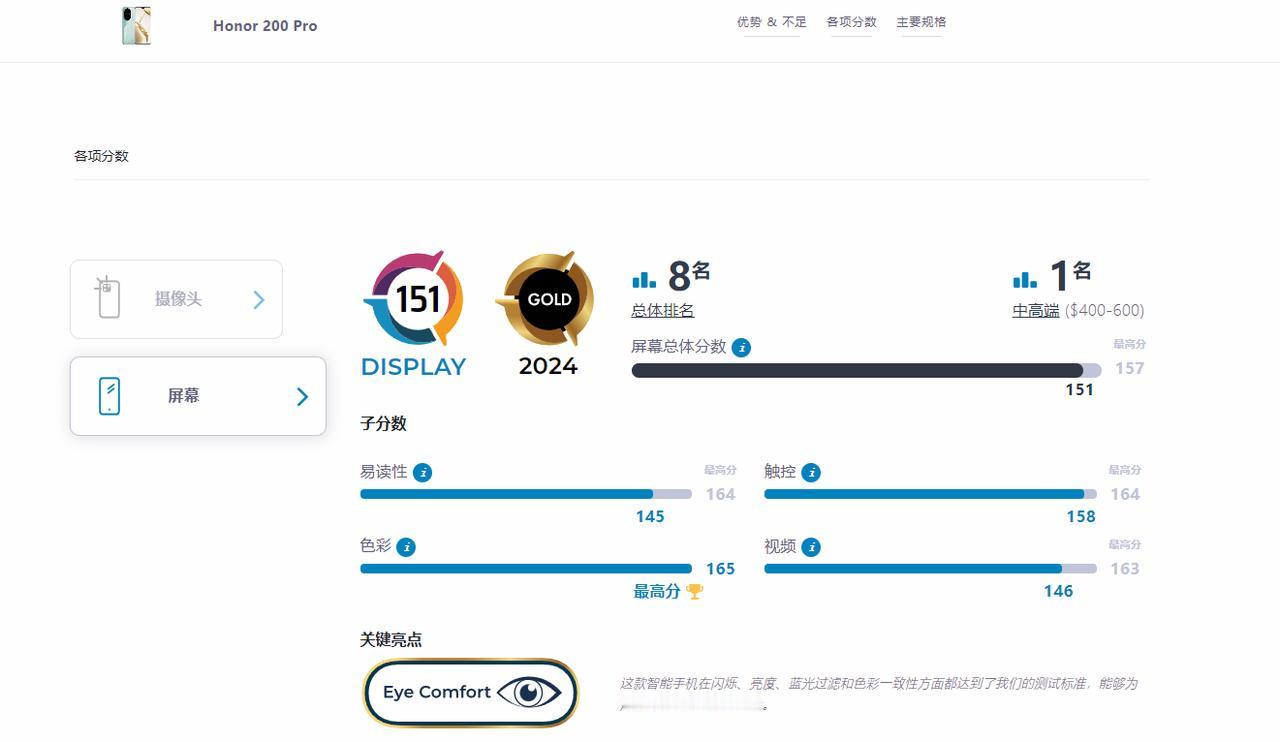
Task: Expand the 屏幕 chevron arrow
Action: 303,397
